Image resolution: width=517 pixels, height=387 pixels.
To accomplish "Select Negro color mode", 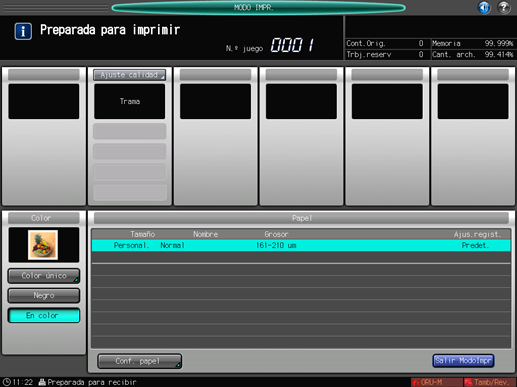I will point(44,295).
